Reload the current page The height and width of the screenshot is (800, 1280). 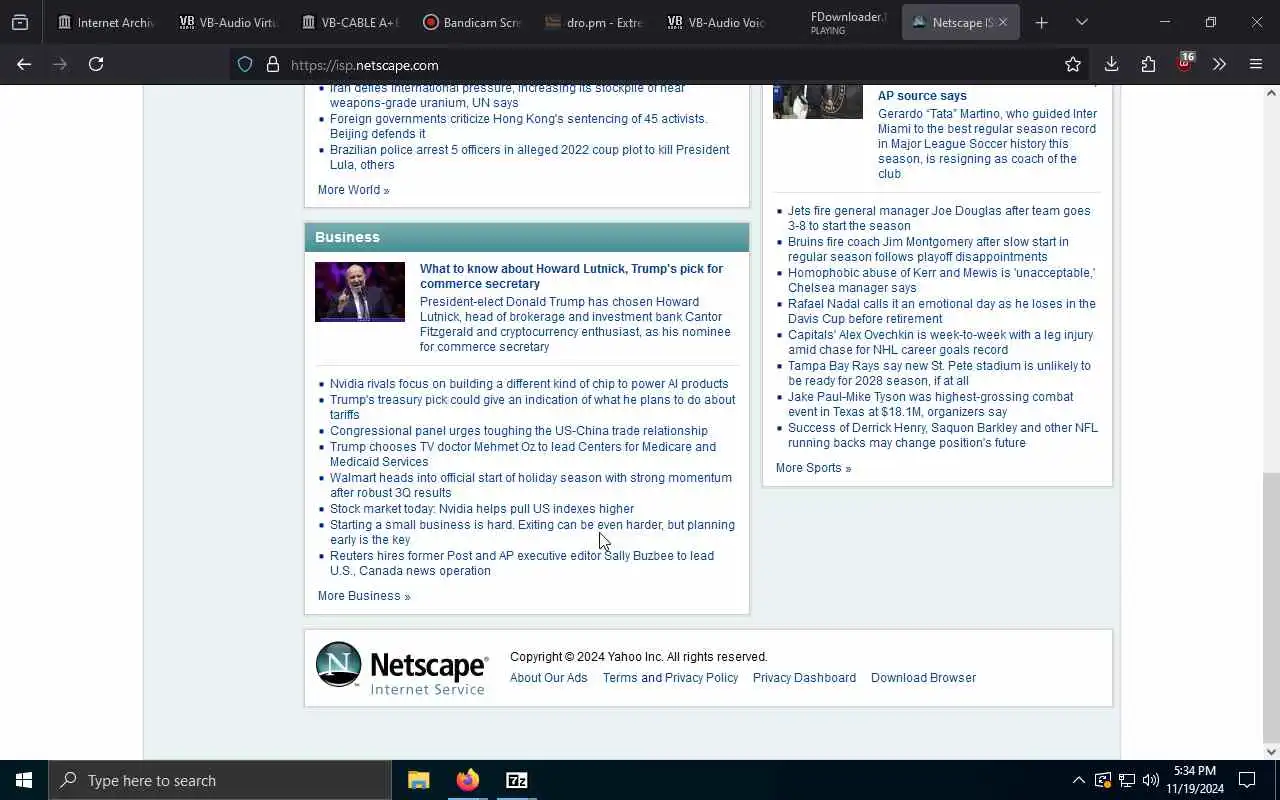pos(96,64)
